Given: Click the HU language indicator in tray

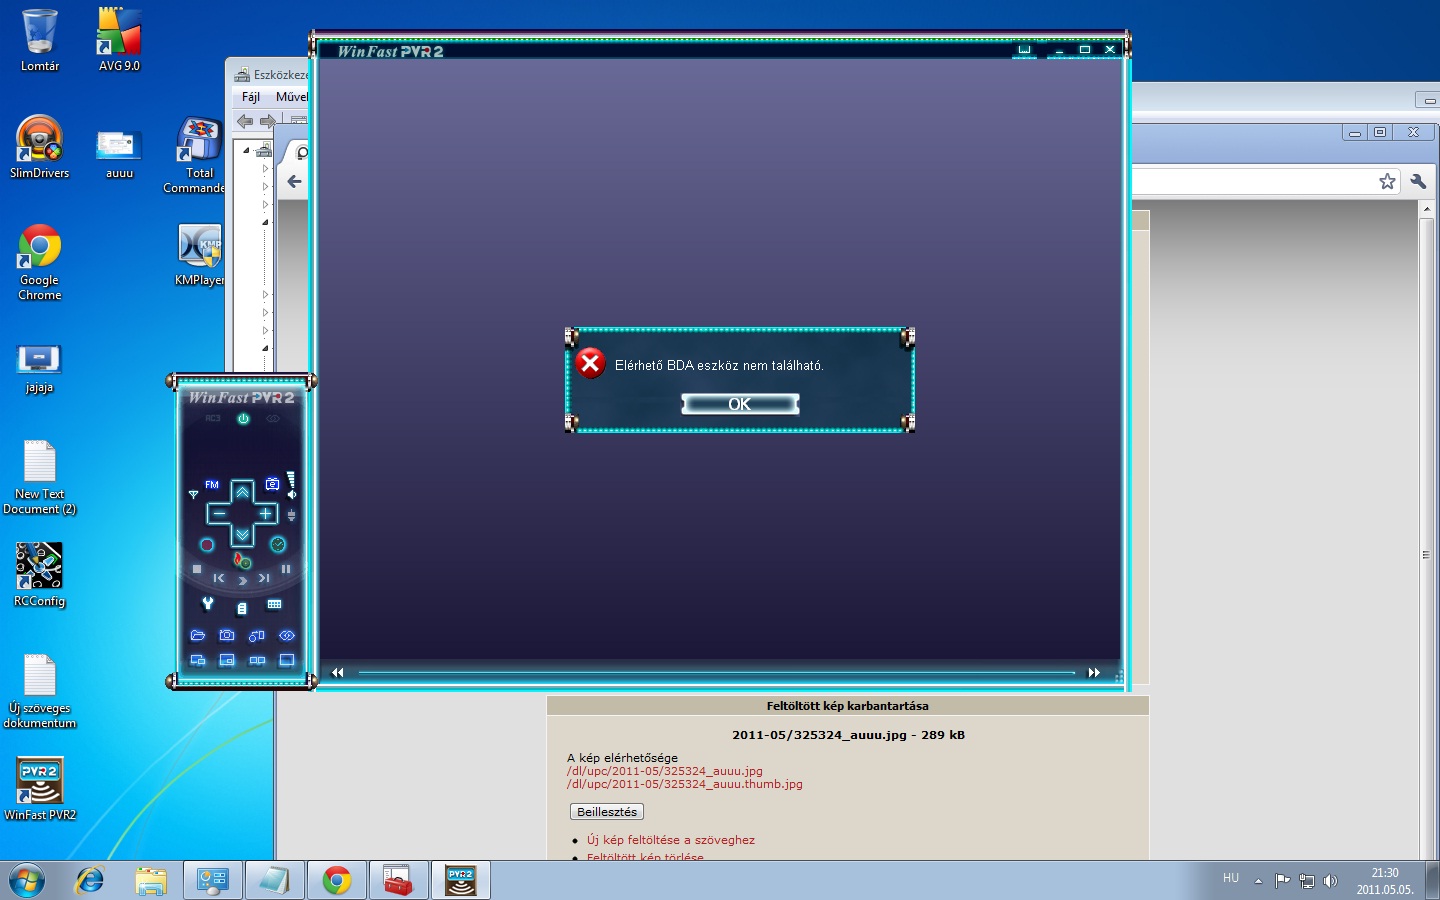Looking at the screenshot, I should click(x=1231, y=878).
